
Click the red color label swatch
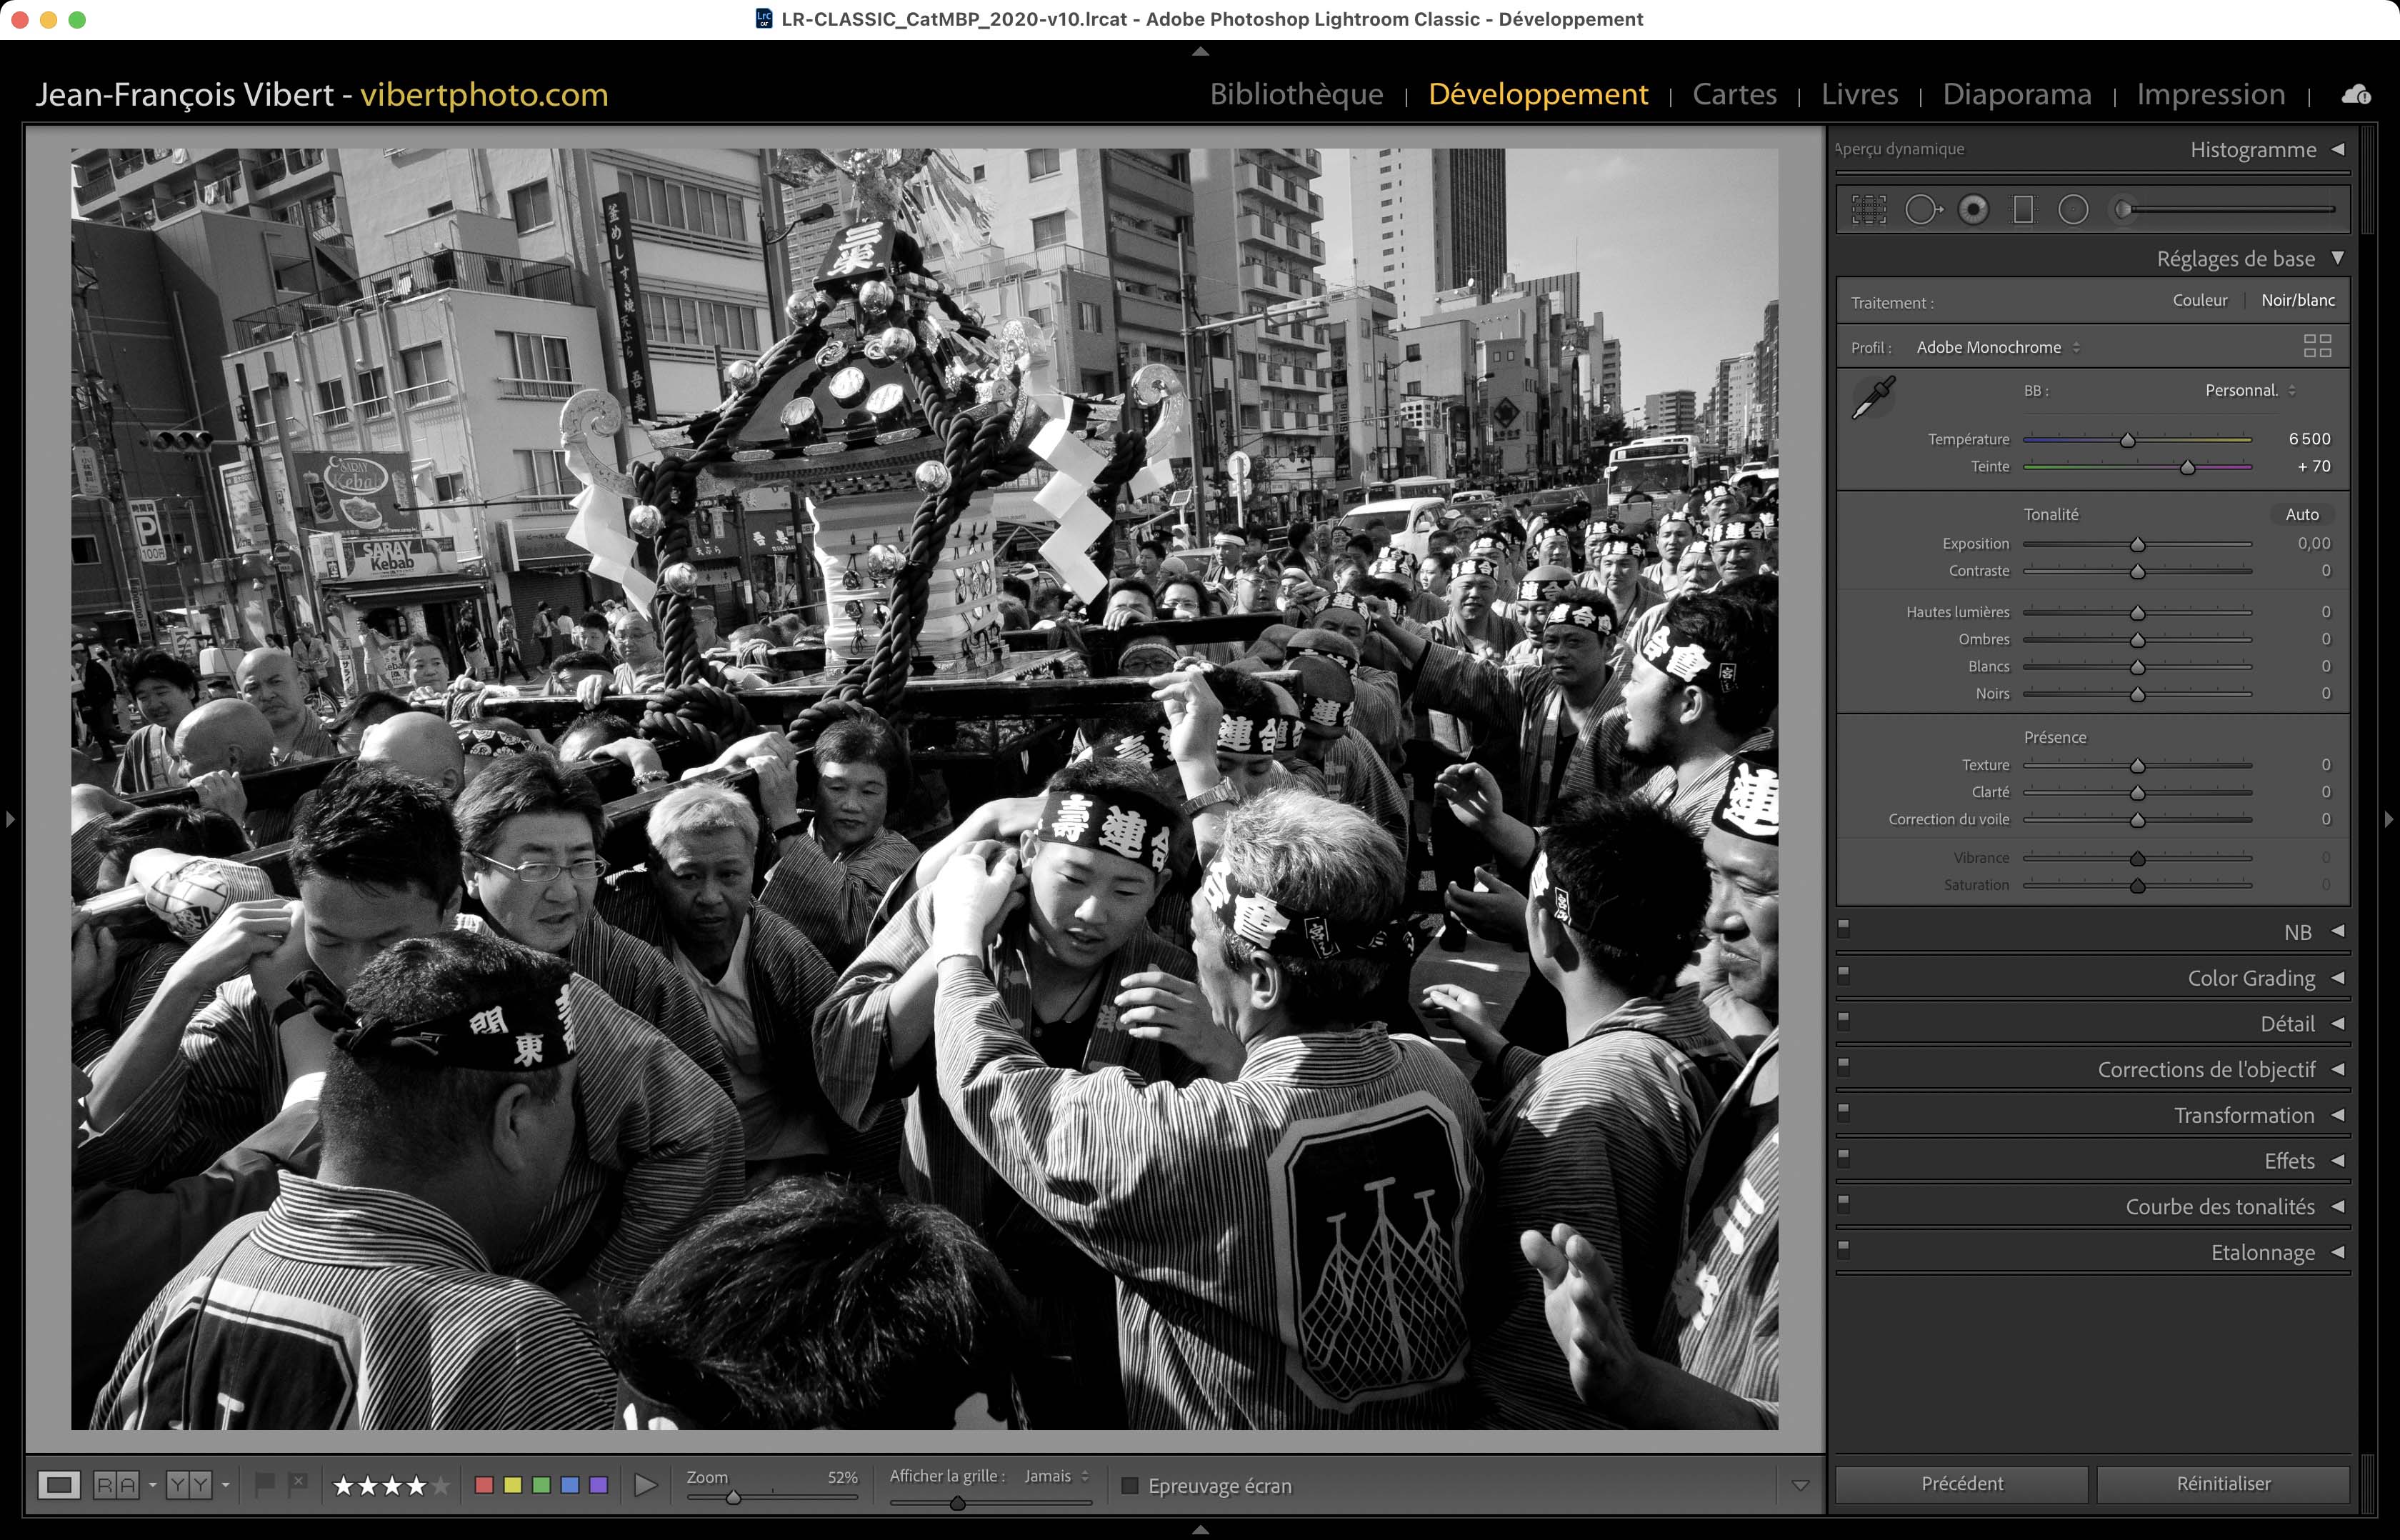coord(484,1485)
